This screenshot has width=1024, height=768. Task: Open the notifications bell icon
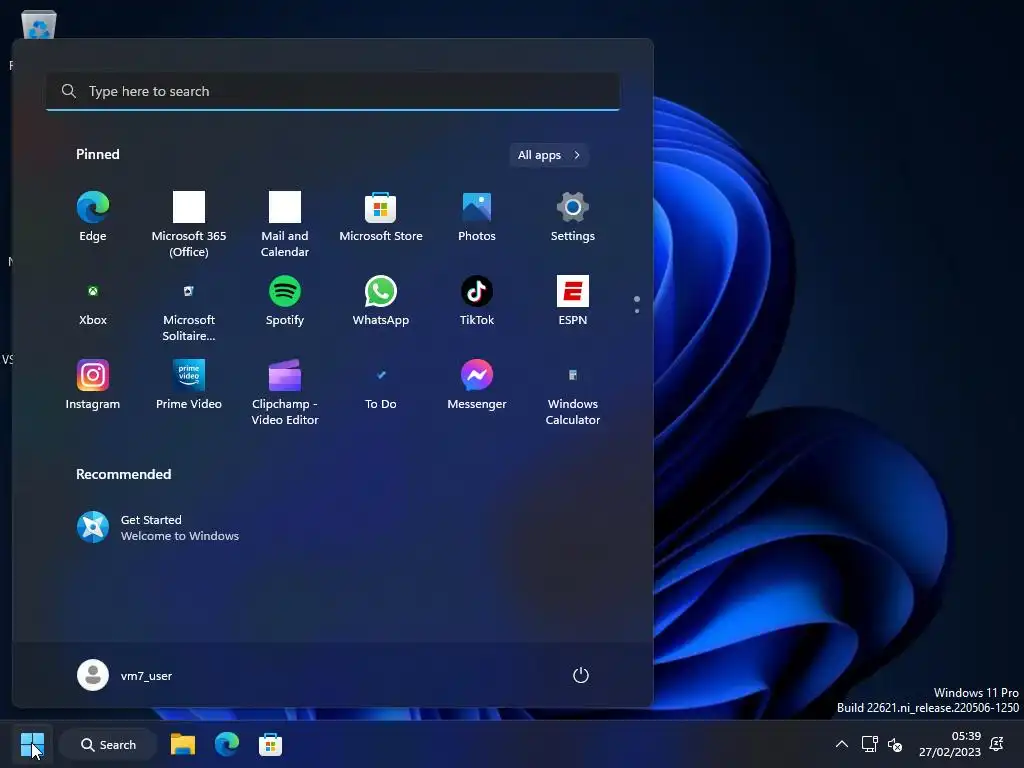(x=997, y=744)
